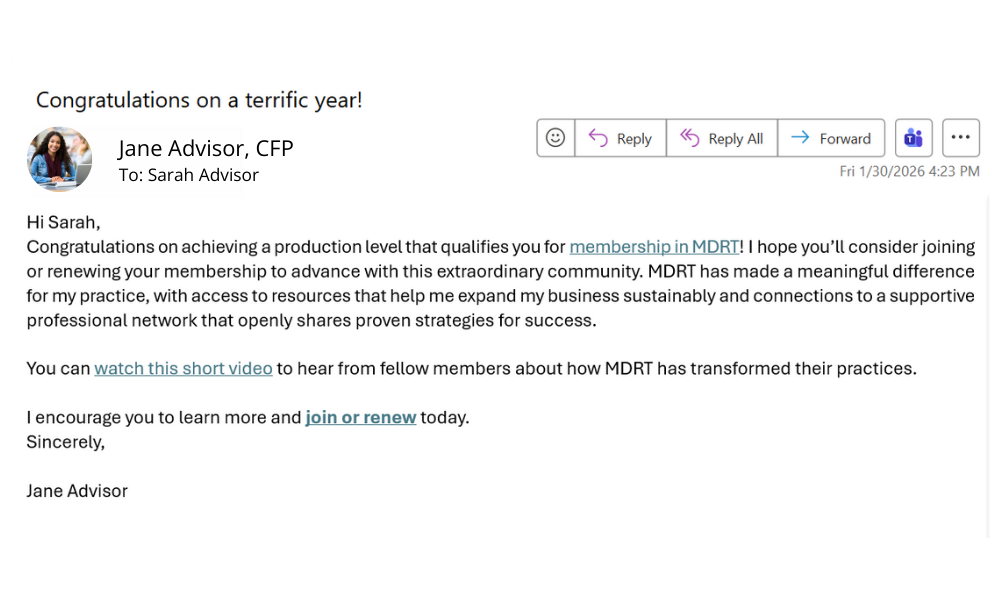Click the Reply All button
The image size is (1000, 600).
(x=721, y=138)
